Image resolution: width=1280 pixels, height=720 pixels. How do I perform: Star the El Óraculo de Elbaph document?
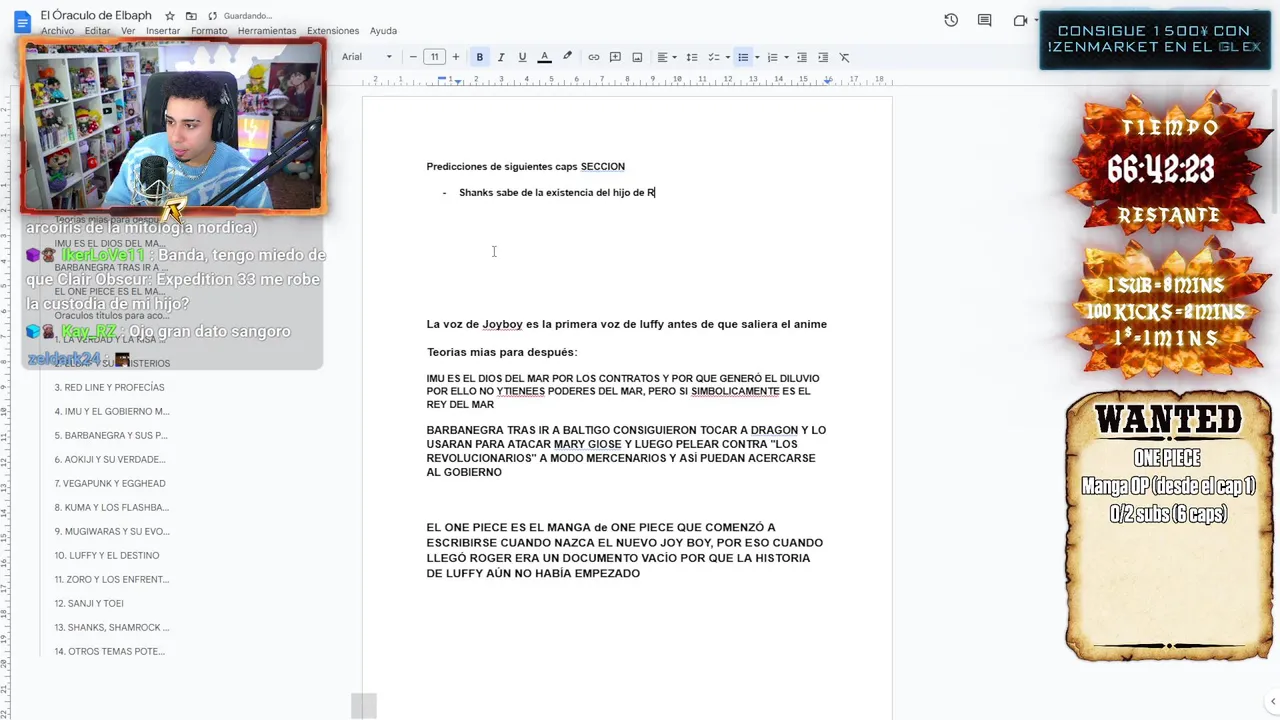170,16
